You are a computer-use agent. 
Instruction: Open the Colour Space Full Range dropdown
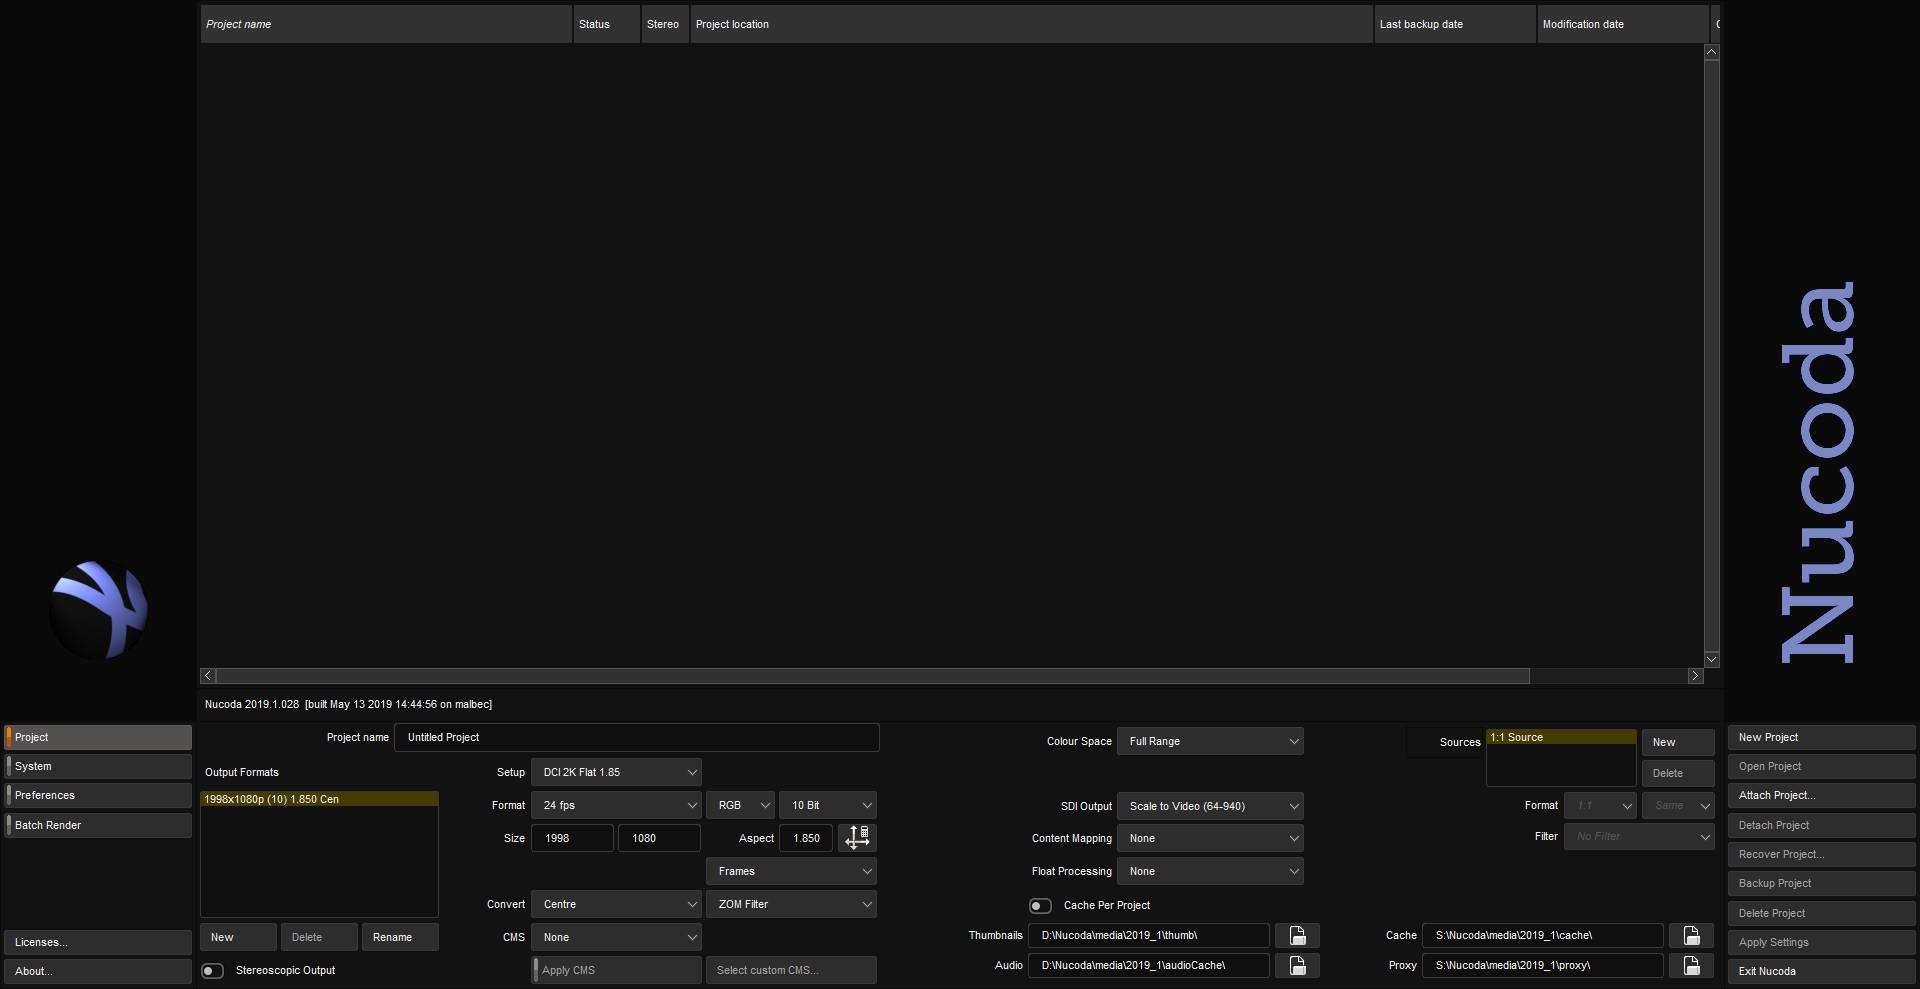1210,741
